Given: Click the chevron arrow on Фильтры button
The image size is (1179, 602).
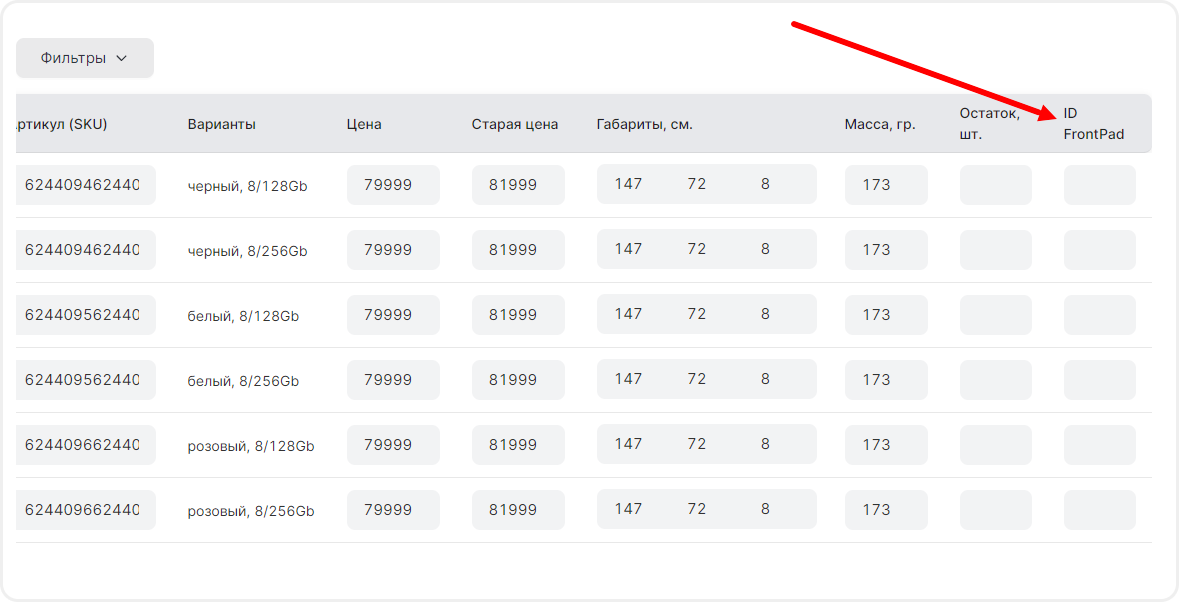Looking at the screenshot, I should [122, 58].
